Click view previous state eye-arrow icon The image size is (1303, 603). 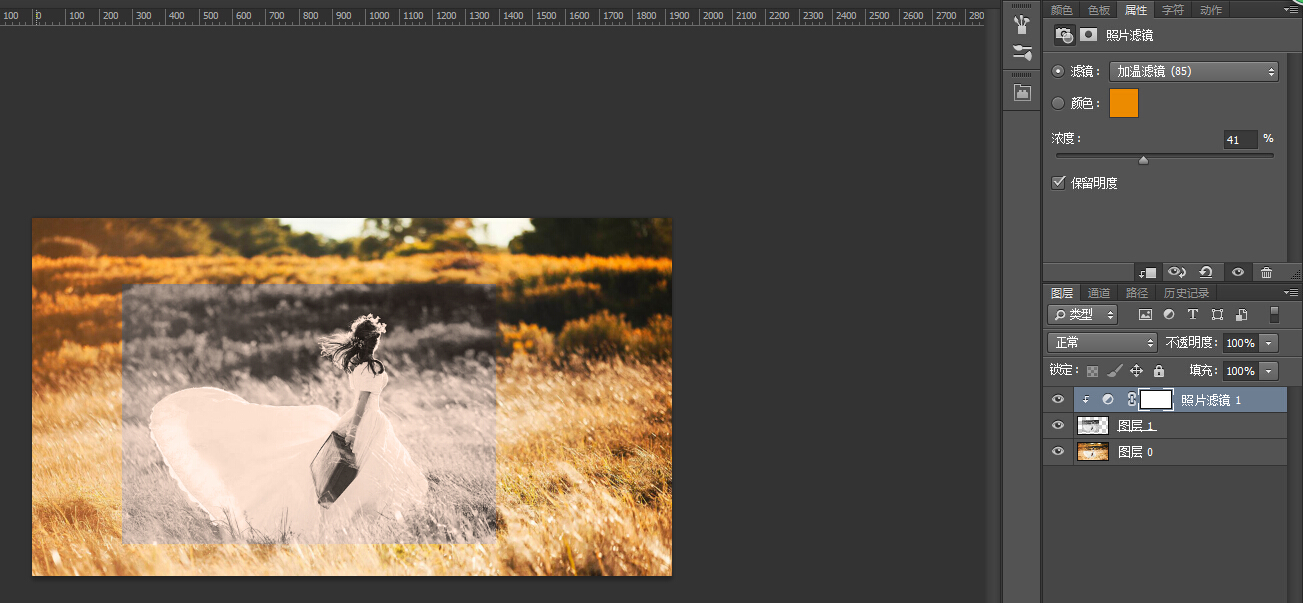pyautogui.click(x=1177, y=272)
